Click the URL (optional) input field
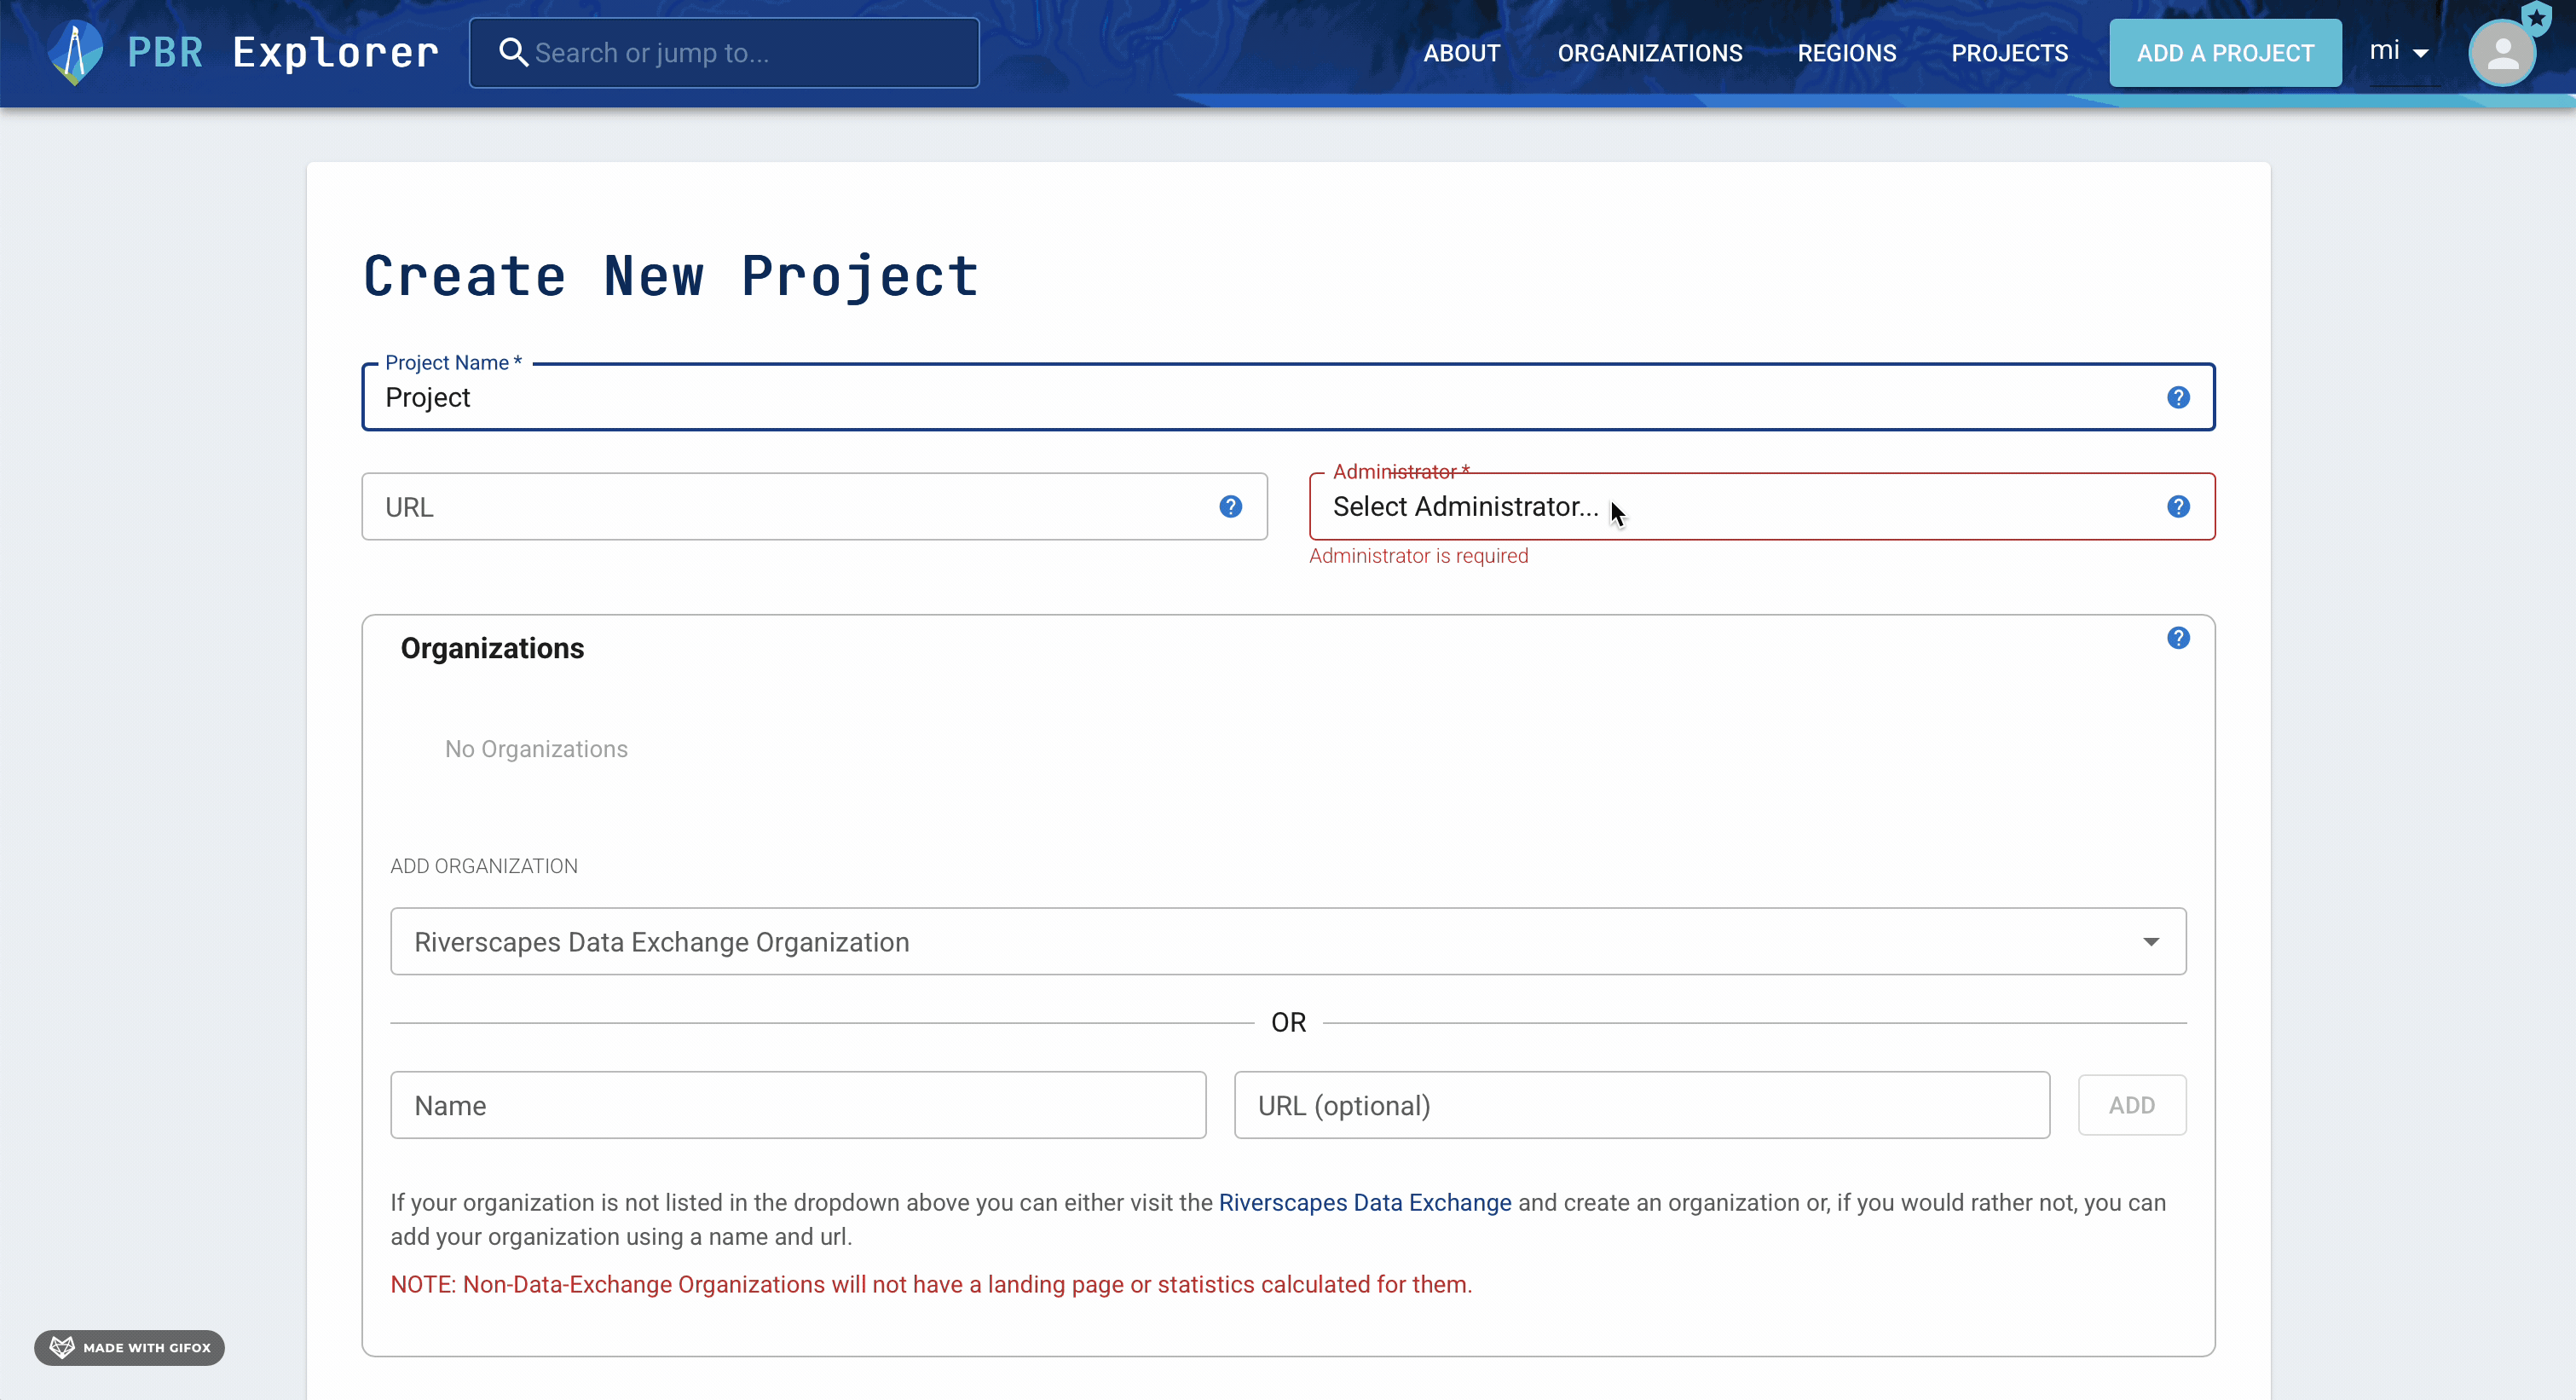 [1641, 1105]
